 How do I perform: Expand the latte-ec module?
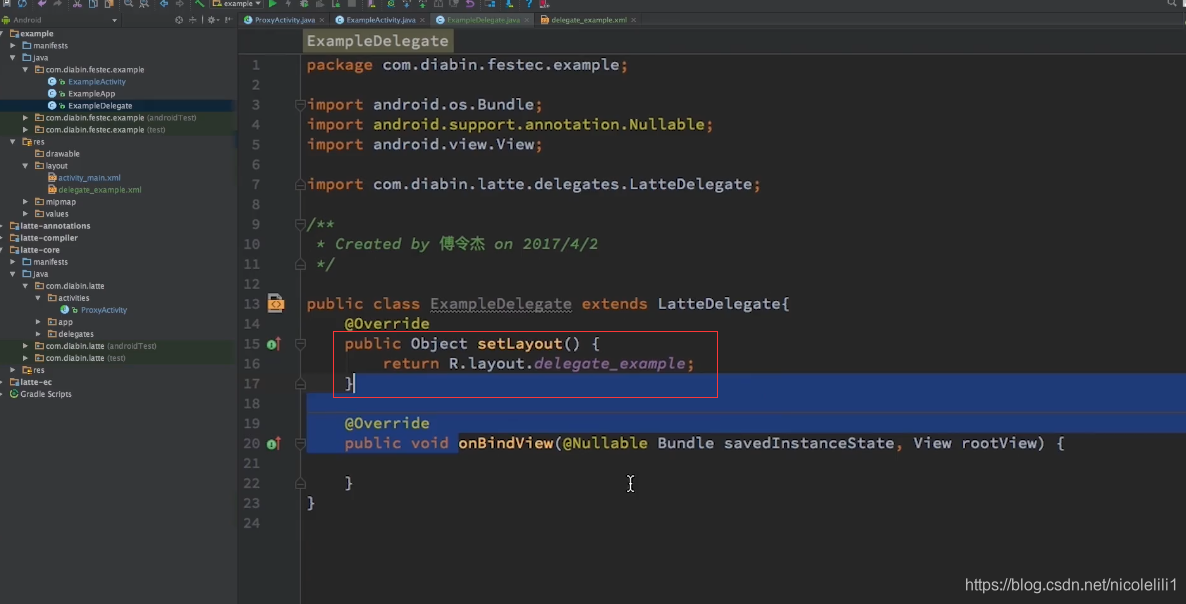pos(3,382)
